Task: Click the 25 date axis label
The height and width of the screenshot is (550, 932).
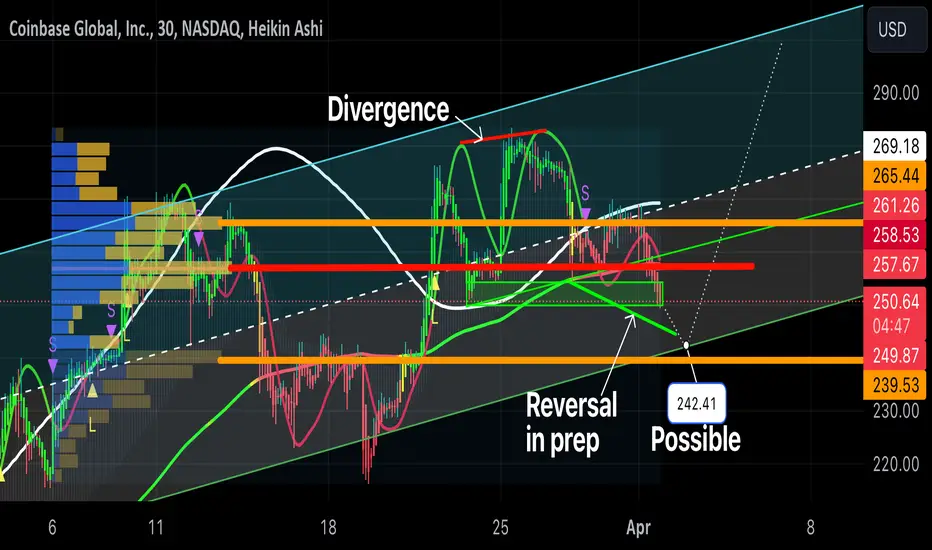Action: tap(500, 527)
